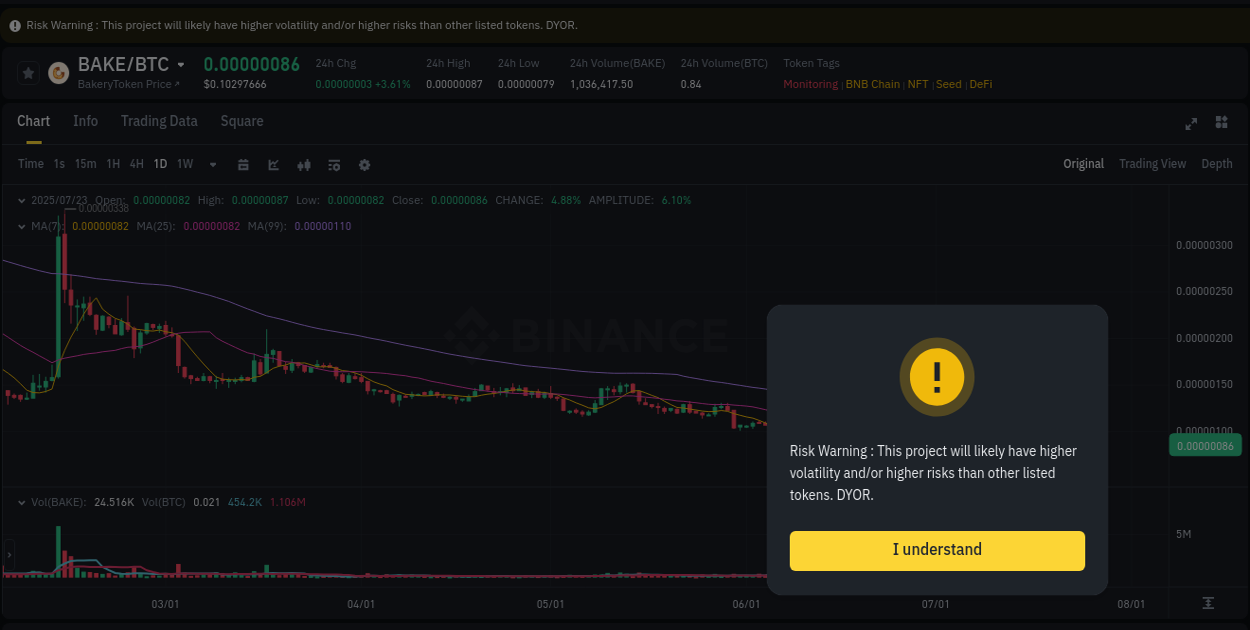Click the BakeryToken coin logo
Image resolution: width=1250 pixels, height=630 pixels.
point(57,73)
